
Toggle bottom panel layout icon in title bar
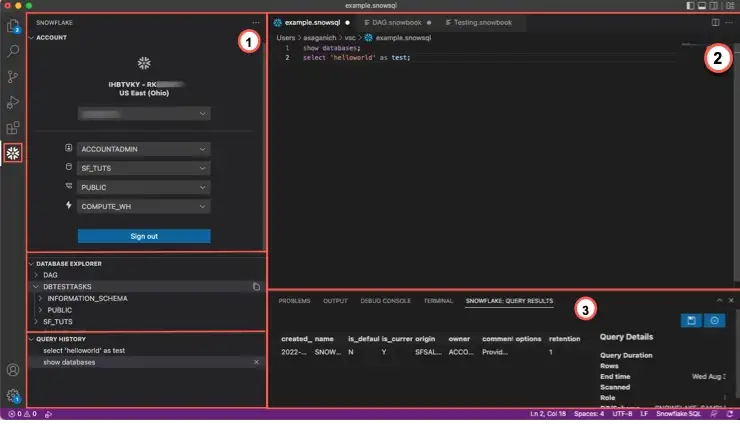coord(702,6)
